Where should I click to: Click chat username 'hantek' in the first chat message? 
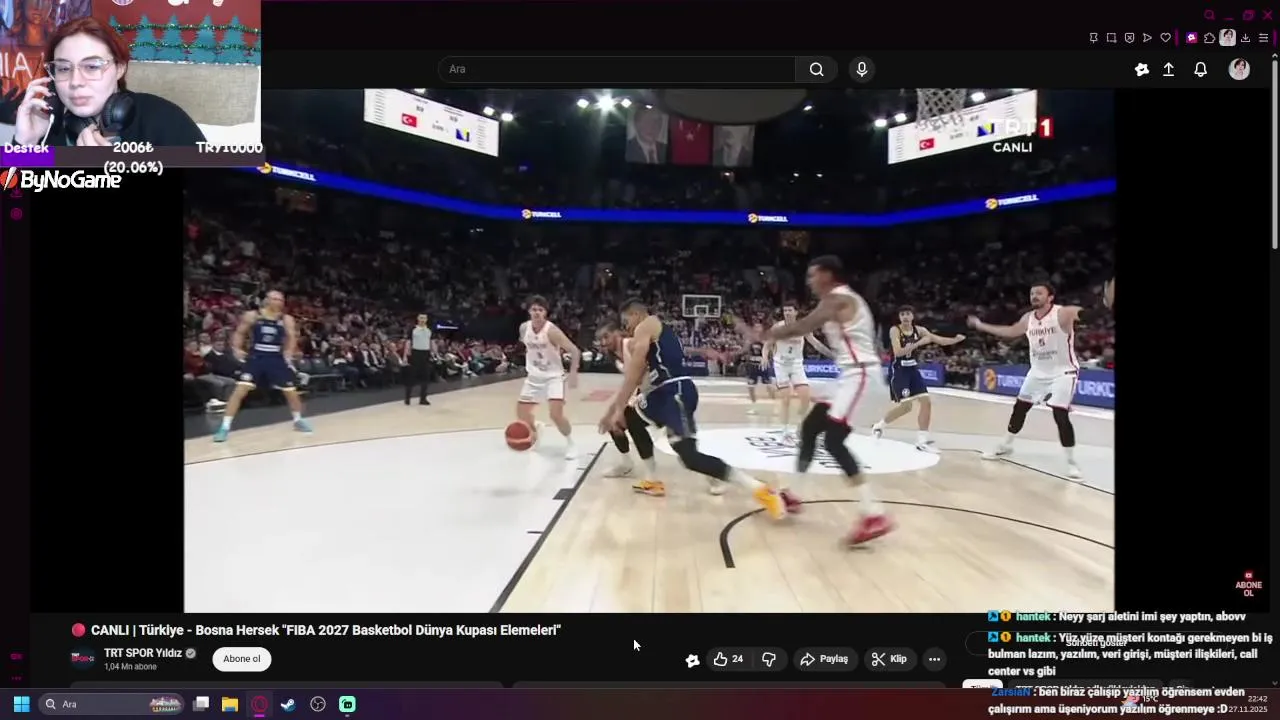click(x=1033, y=617)
